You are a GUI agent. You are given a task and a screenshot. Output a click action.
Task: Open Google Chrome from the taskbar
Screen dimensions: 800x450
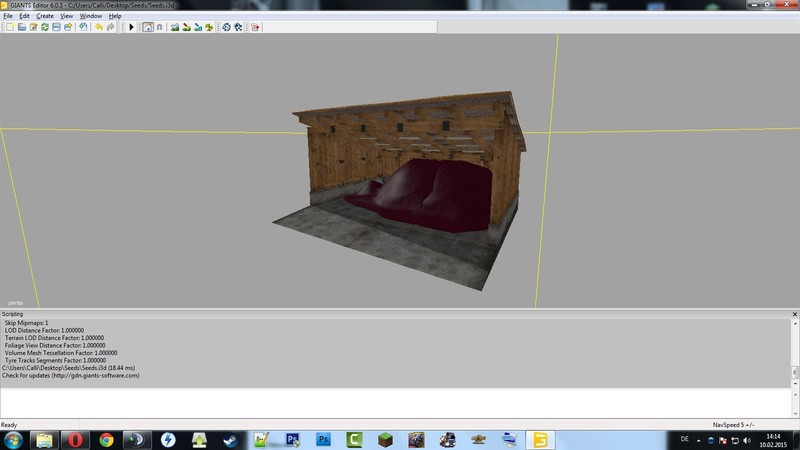(x=106, y=439)
